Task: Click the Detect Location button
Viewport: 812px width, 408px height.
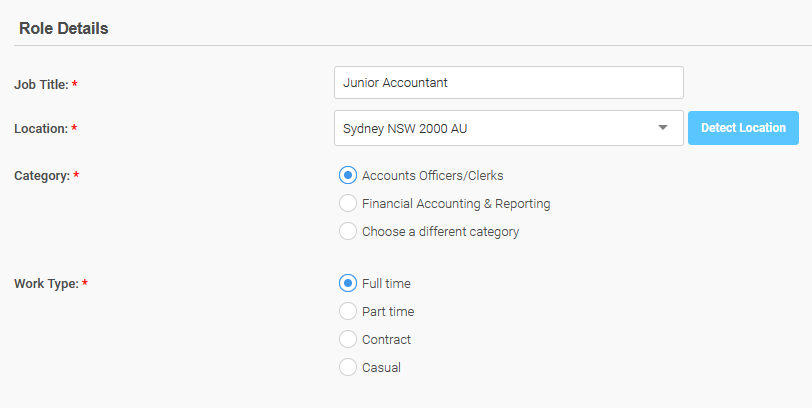Action: pyautogui.click(x=743, y=128)
